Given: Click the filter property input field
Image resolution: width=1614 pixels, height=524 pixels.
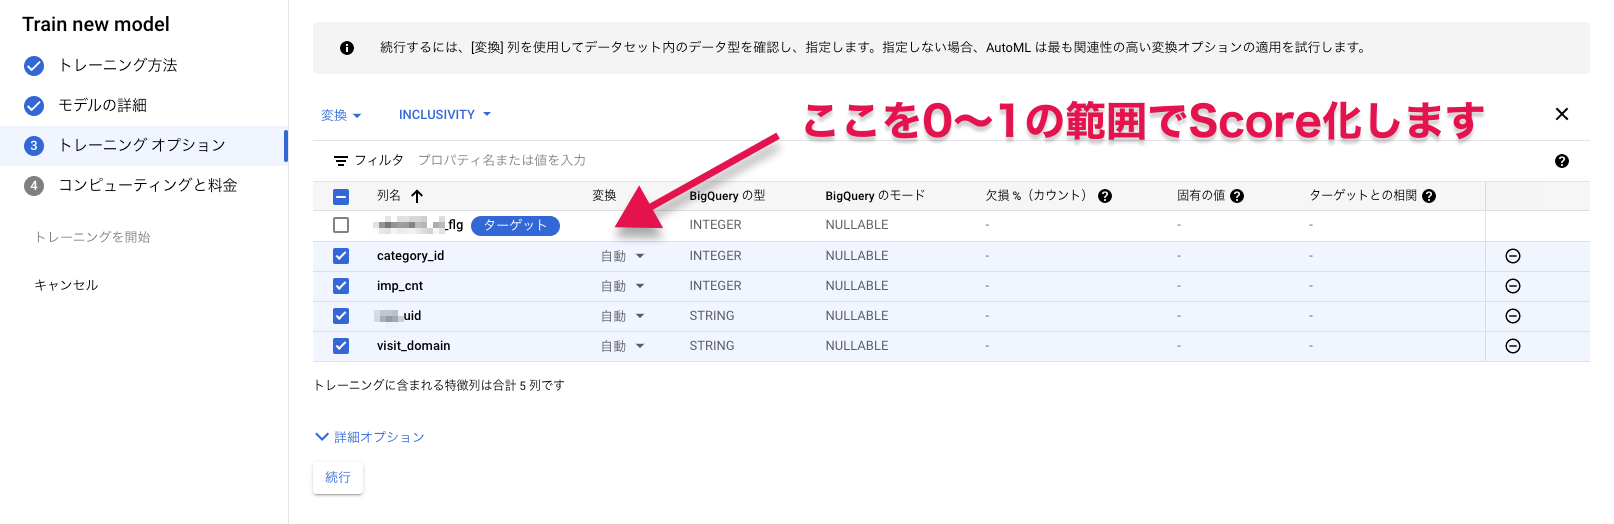Looking at the screenshot, I should pos(600,160).
